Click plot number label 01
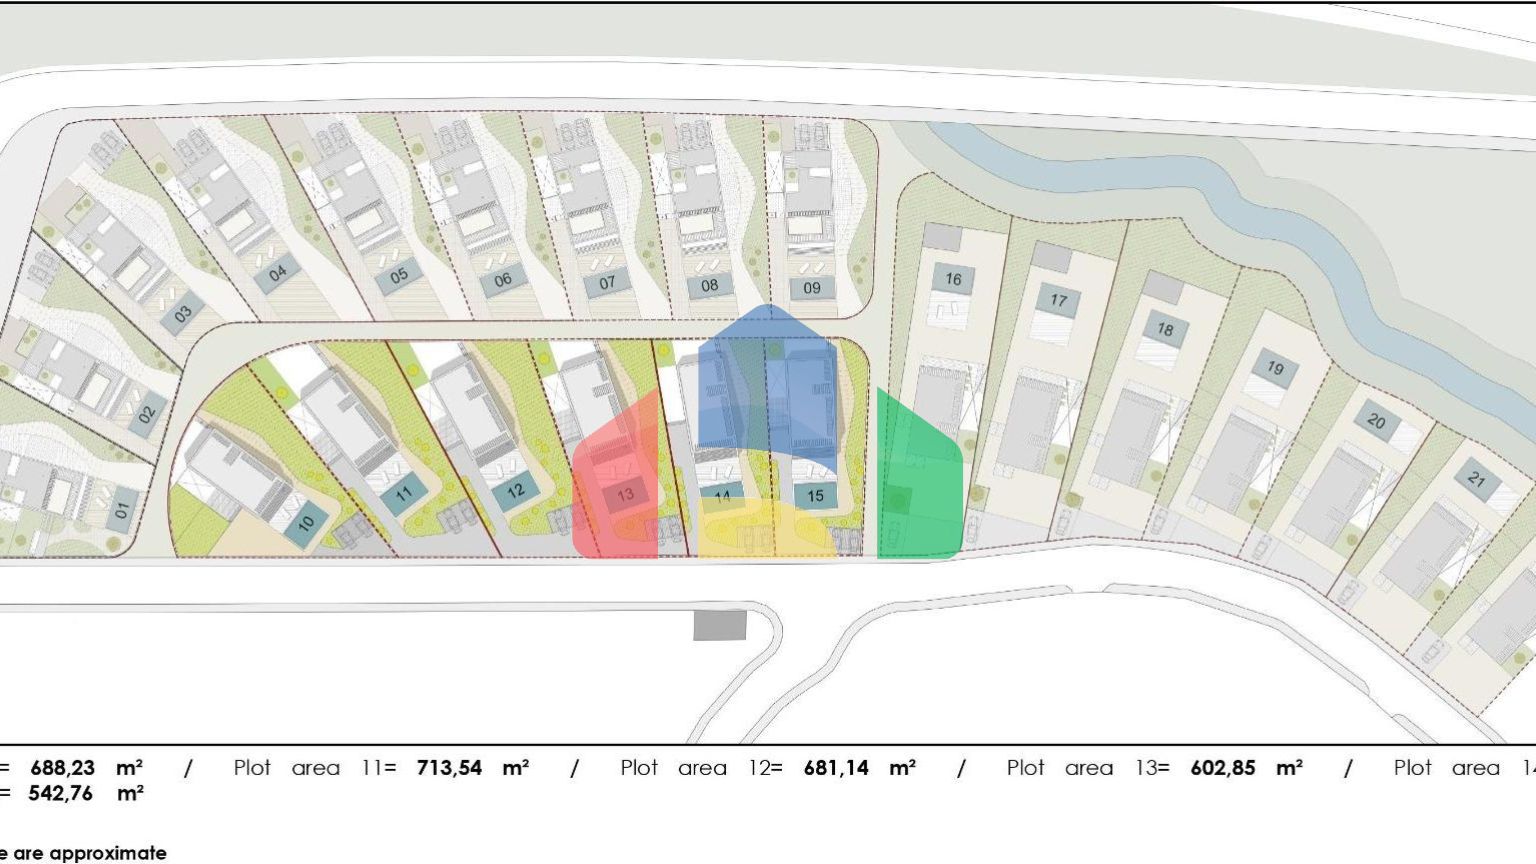The width and height of the screenshot is (1536, 864). (122, 510)
